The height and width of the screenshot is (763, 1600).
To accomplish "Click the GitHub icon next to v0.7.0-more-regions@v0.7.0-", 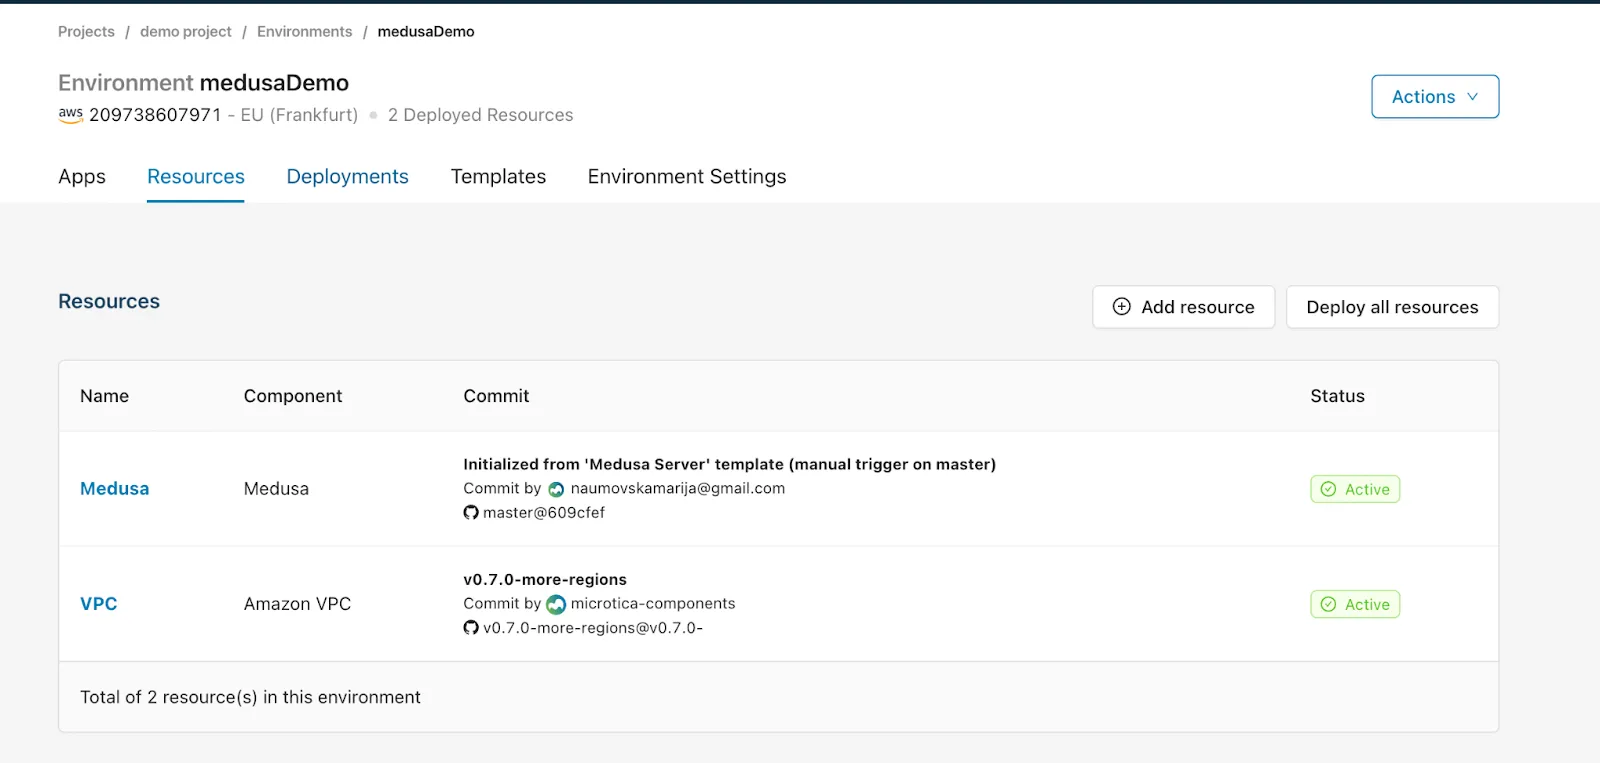I will [471, 628].
